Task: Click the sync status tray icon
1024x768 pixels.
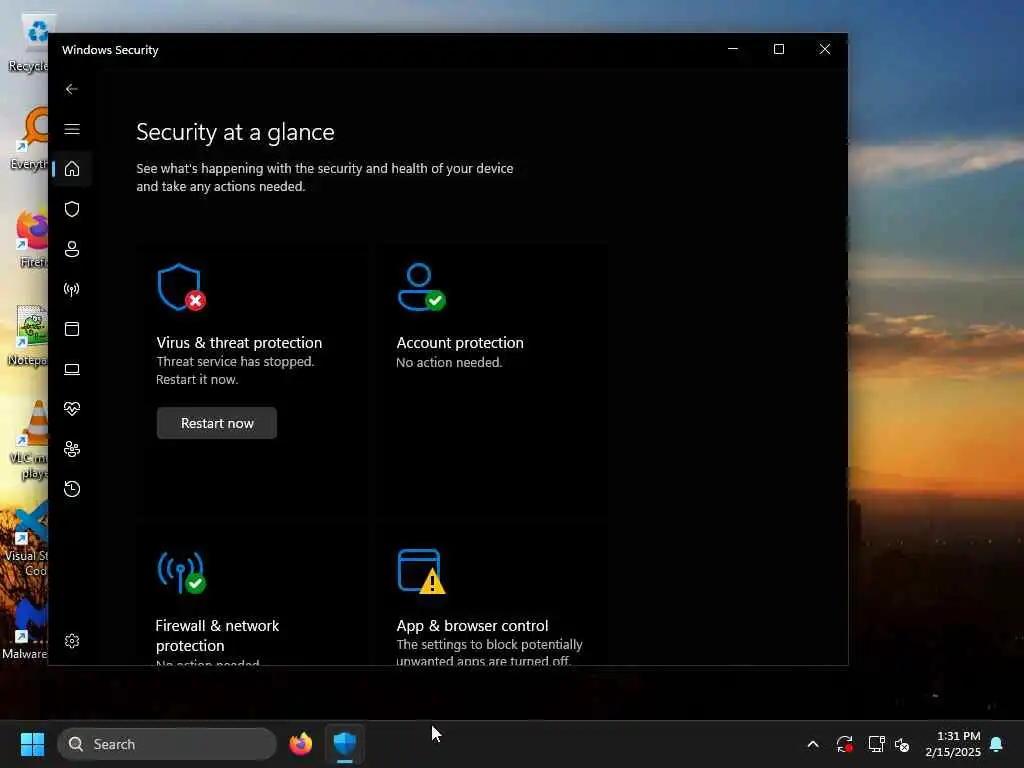Action: [844, 744]
